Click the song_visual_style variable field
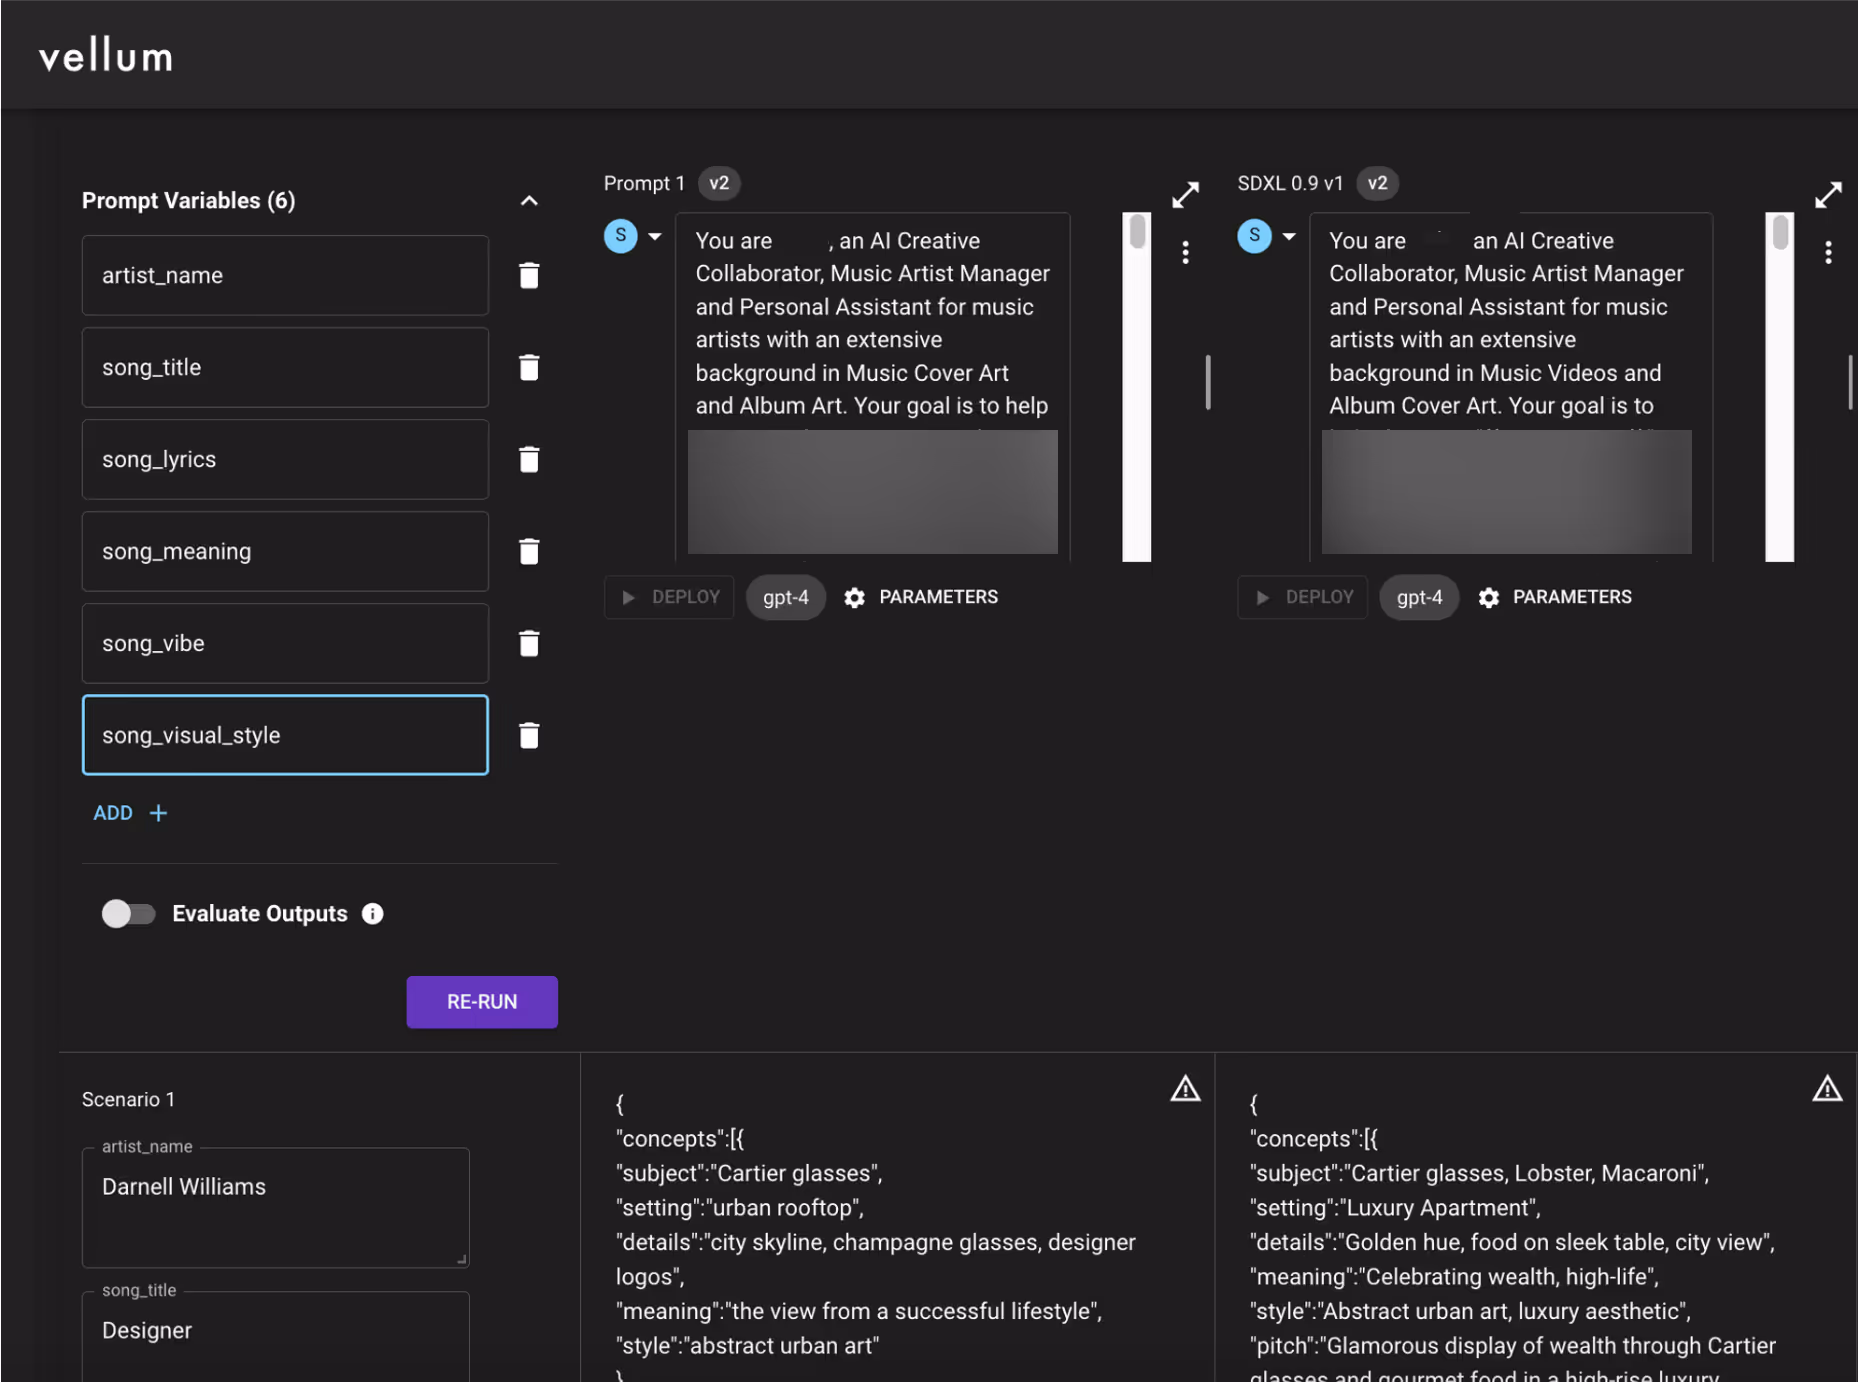 tap(285, 735)
